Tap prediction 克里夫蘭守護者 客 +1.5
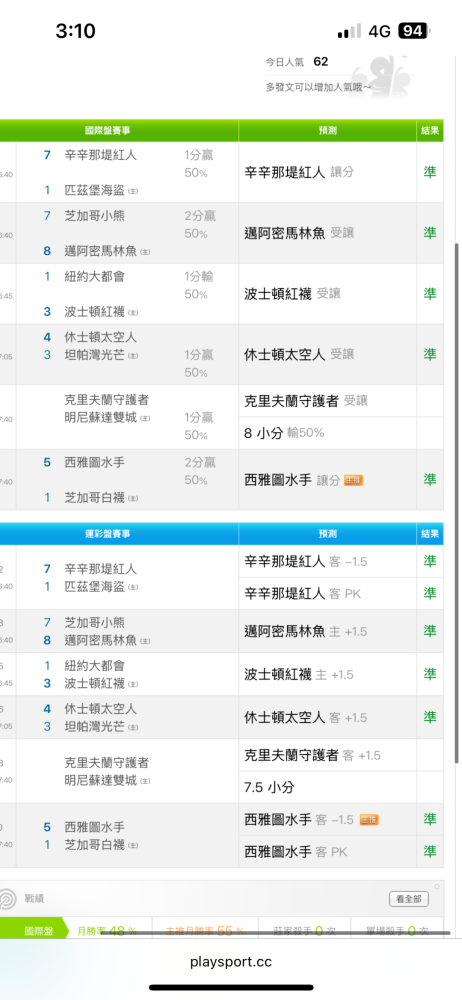Screen dimensions: 462x1000 [313, 755]
